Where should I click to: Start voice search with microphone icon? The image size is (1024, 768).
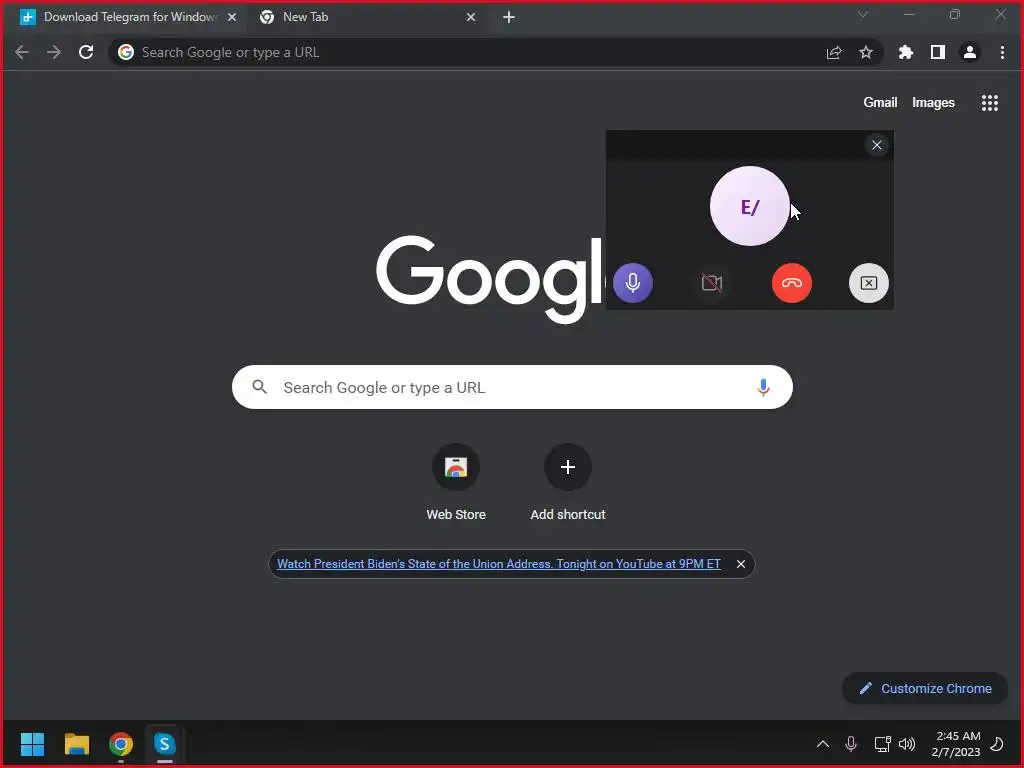pos(763,387)
